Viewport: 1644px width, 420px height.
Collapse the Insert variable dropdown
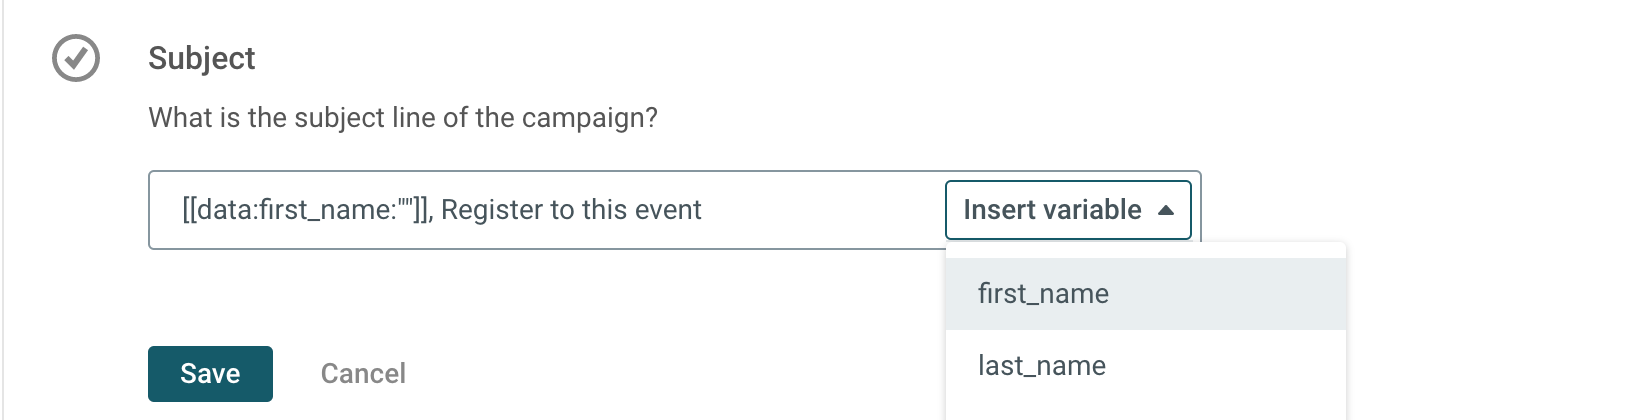coord(1068,210)
